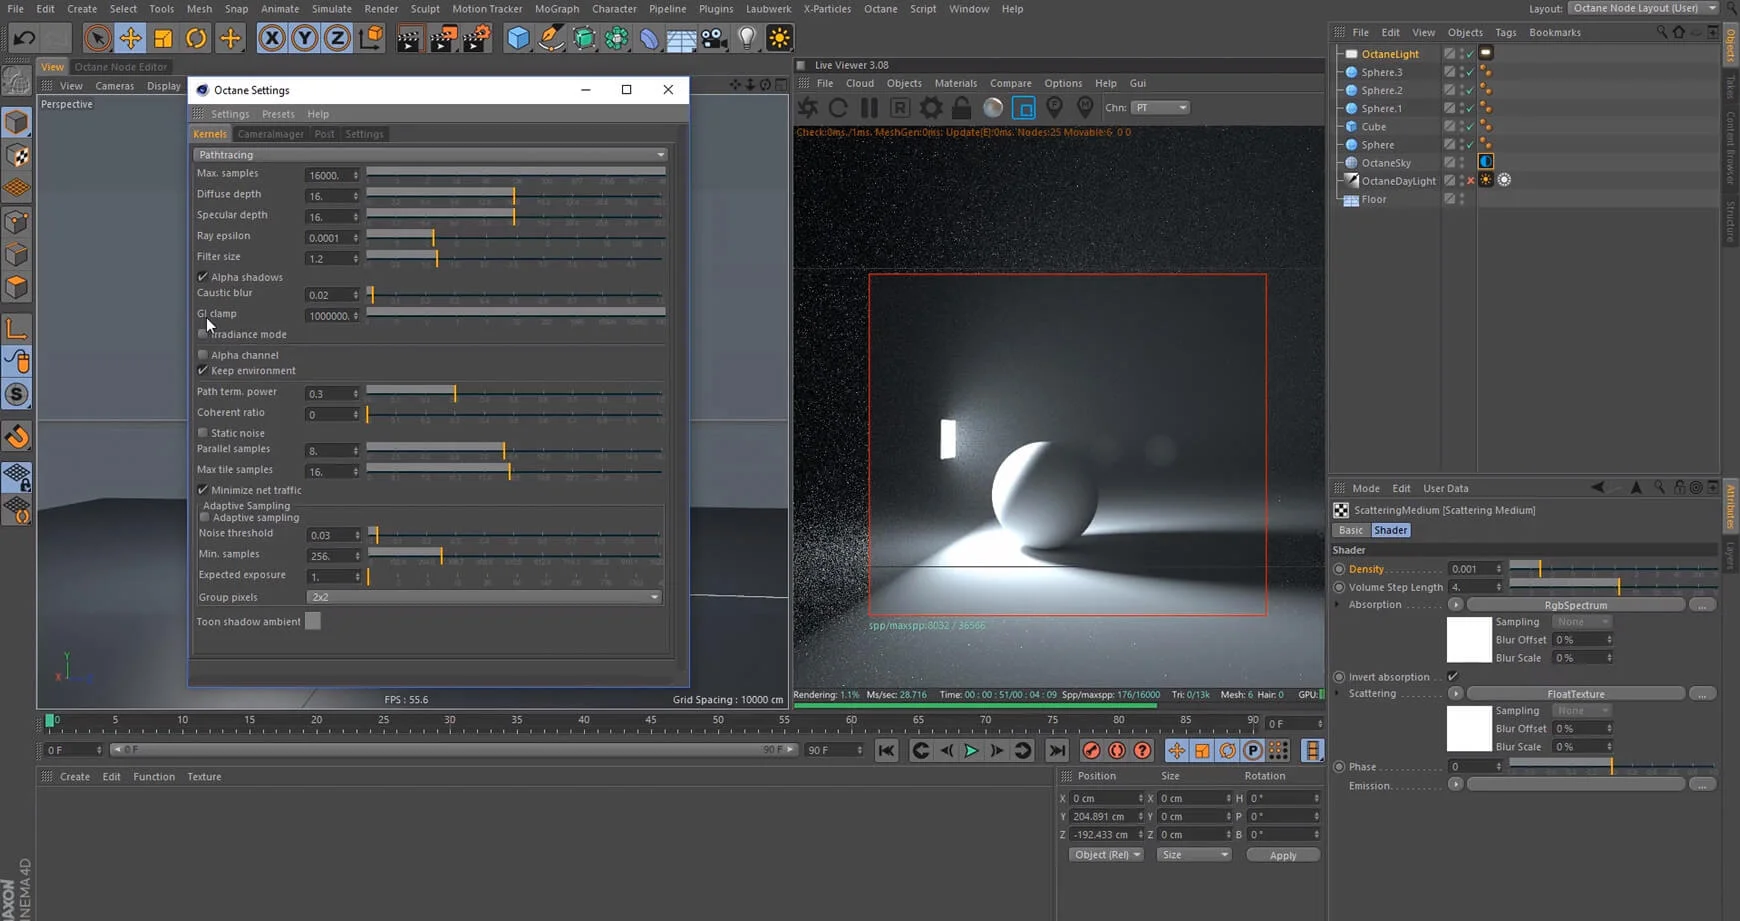Open the Octane menu in menu bar
Image resolution: width=1740 pixels, height=921 pixels.
(x=880, y=8)
